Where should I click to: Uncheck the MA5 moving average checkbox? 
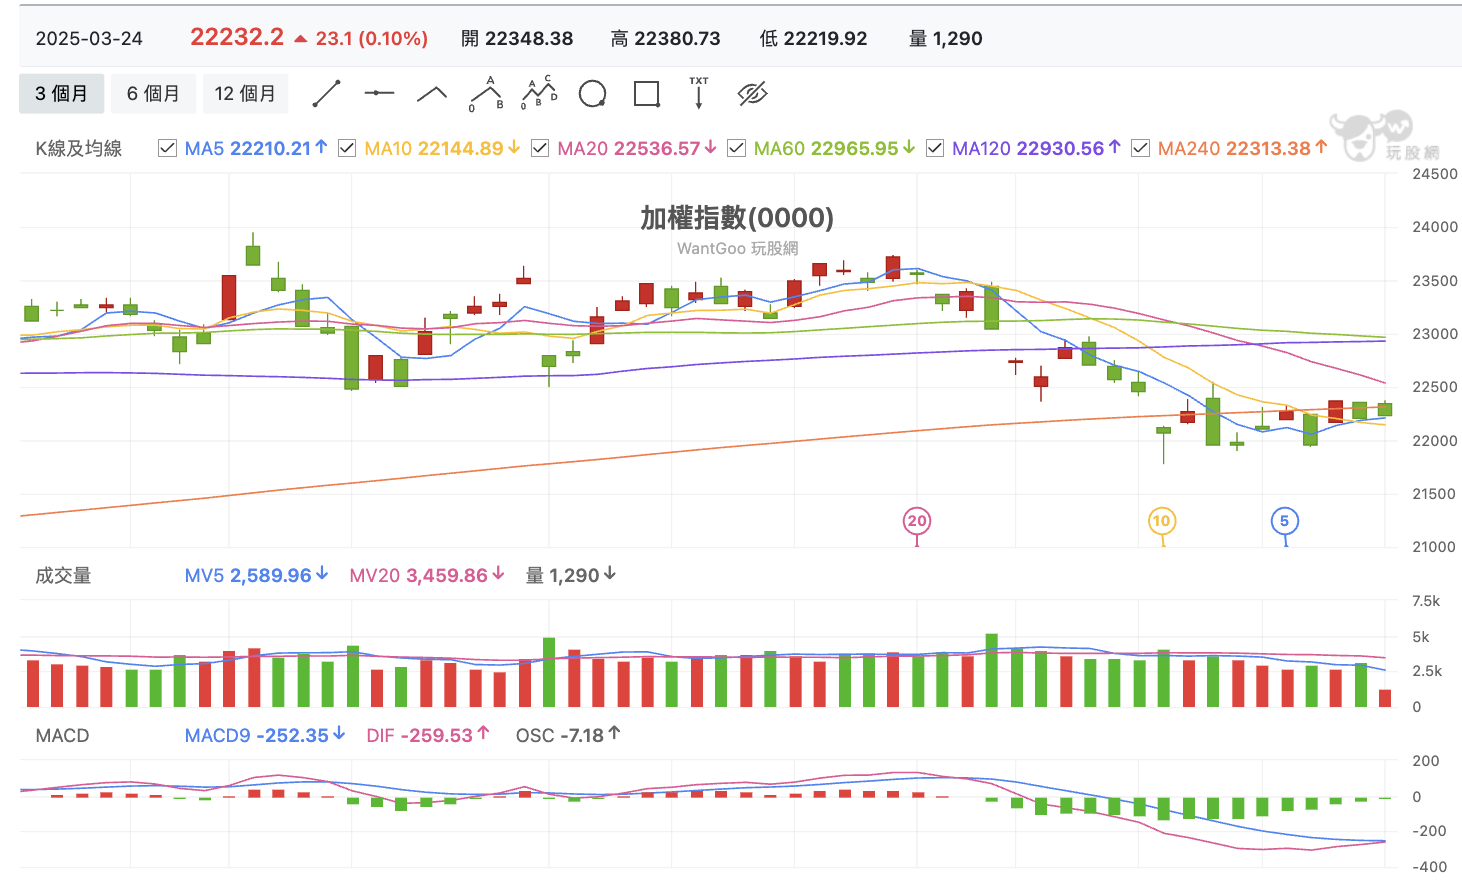pos(167,148)
